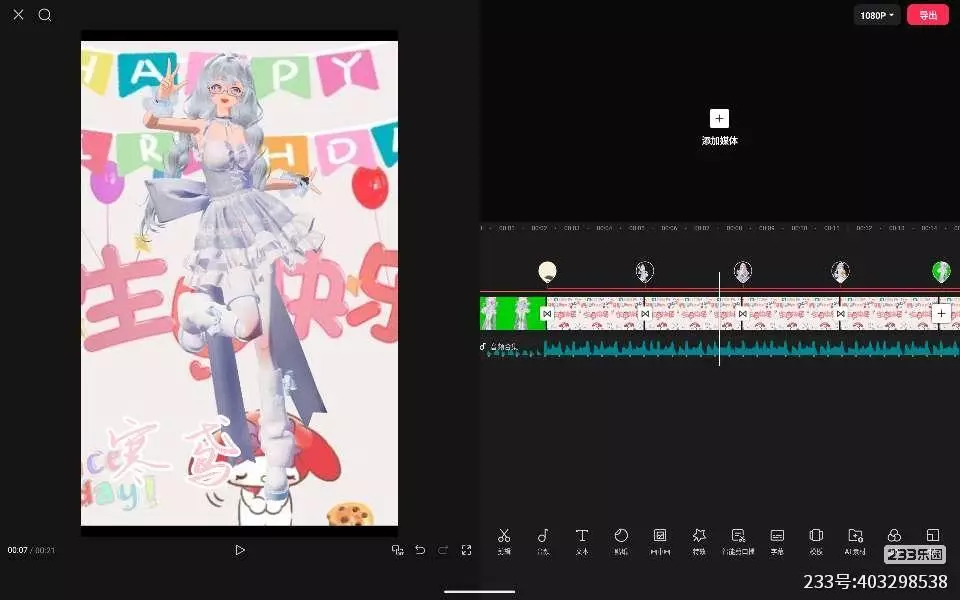The height and width of the screenshot is (600, 960).
Task: Click the search magnifier icon
Action: 45,15
